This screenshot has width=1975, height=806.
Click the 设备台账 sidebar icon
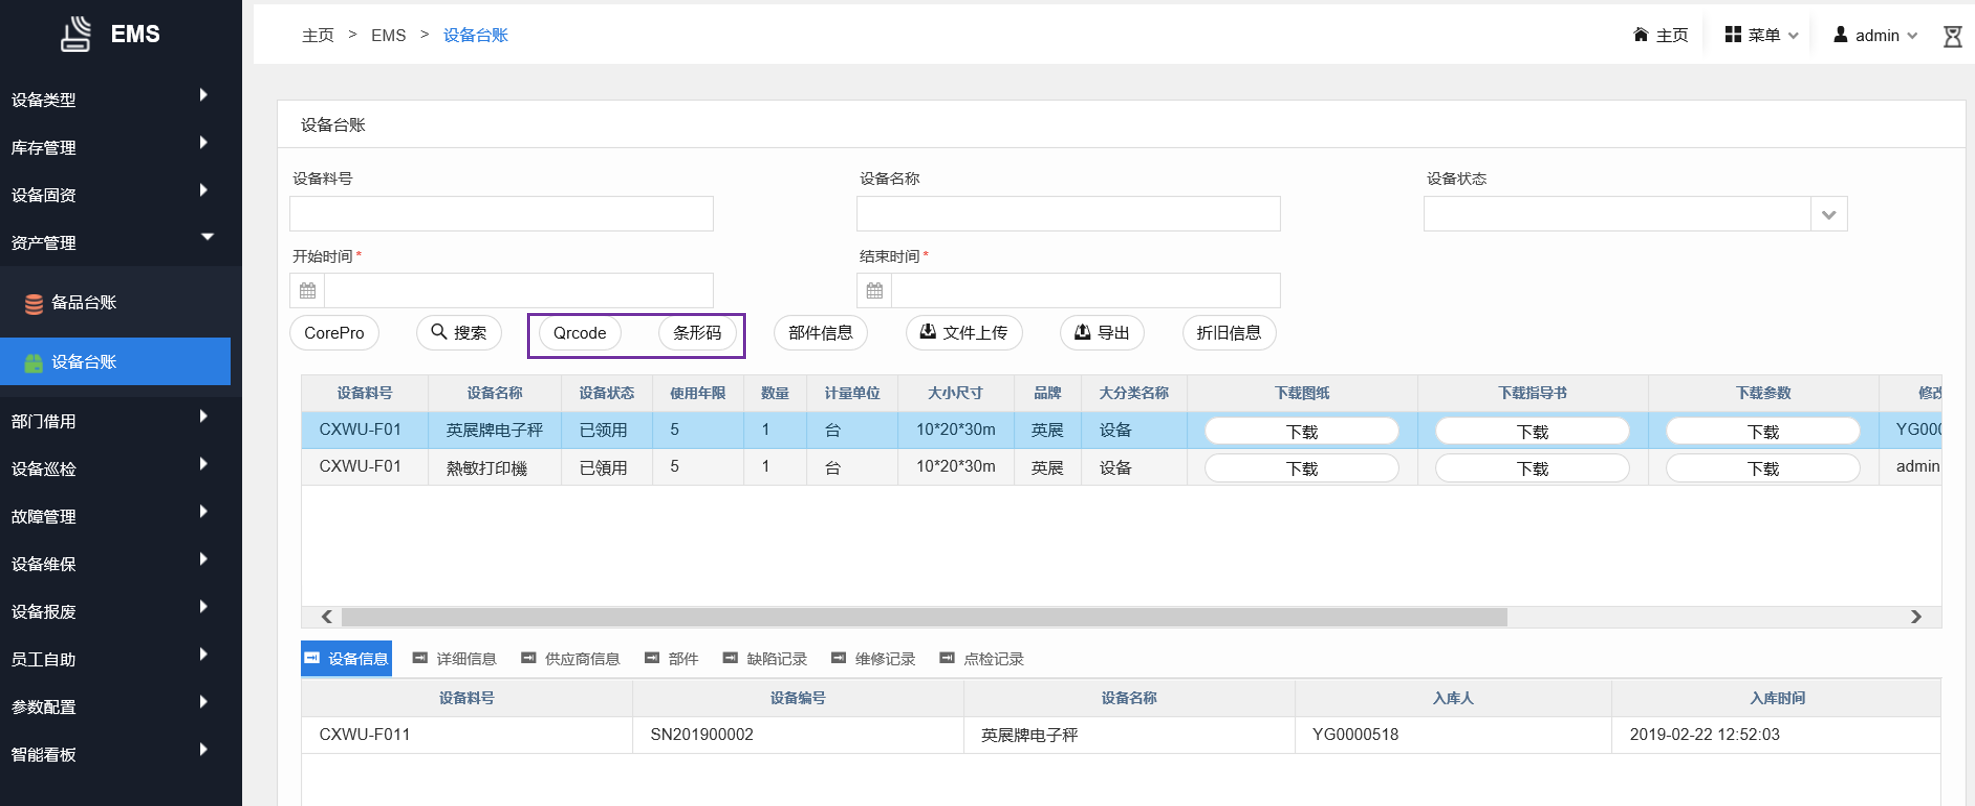34,363
